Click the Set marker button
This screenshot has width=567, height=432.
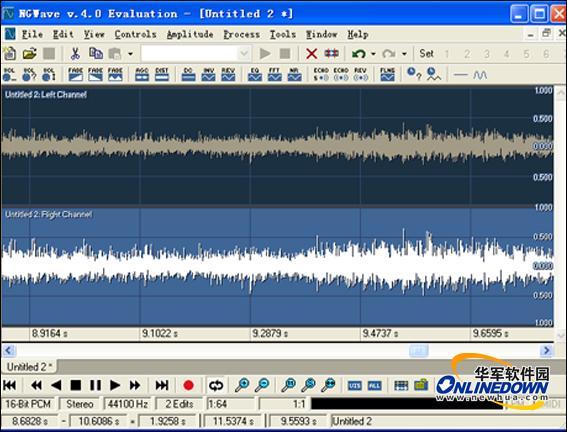click(426, 54)
